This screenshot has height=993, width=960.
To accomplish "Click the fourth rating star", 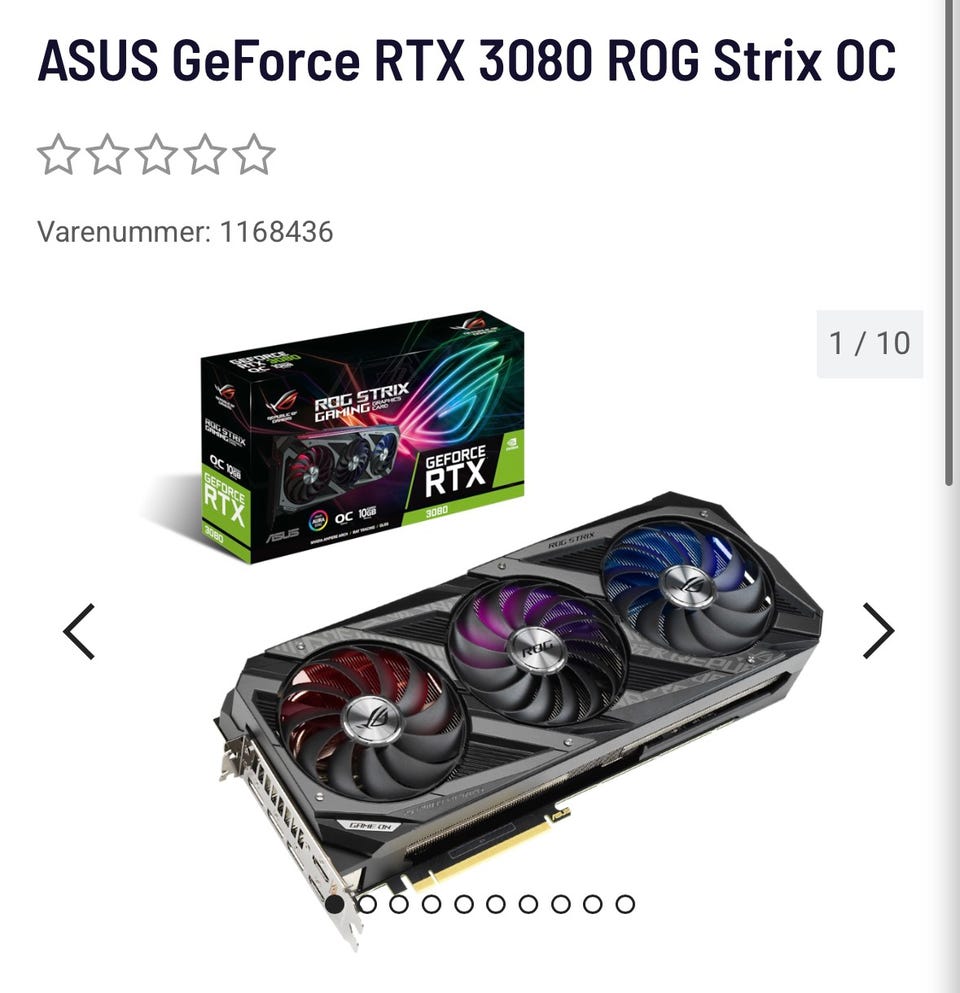I will tap(205, 154).
